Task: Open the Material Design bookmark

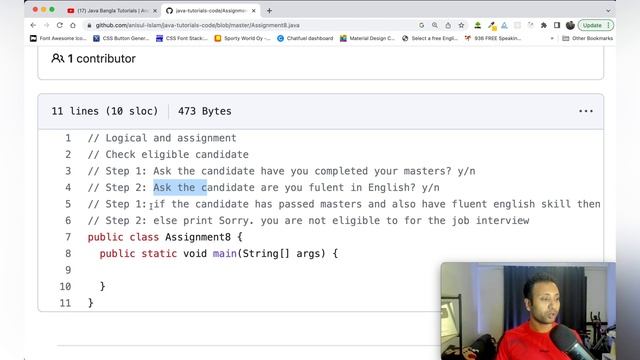Action: tap(367, 38)
